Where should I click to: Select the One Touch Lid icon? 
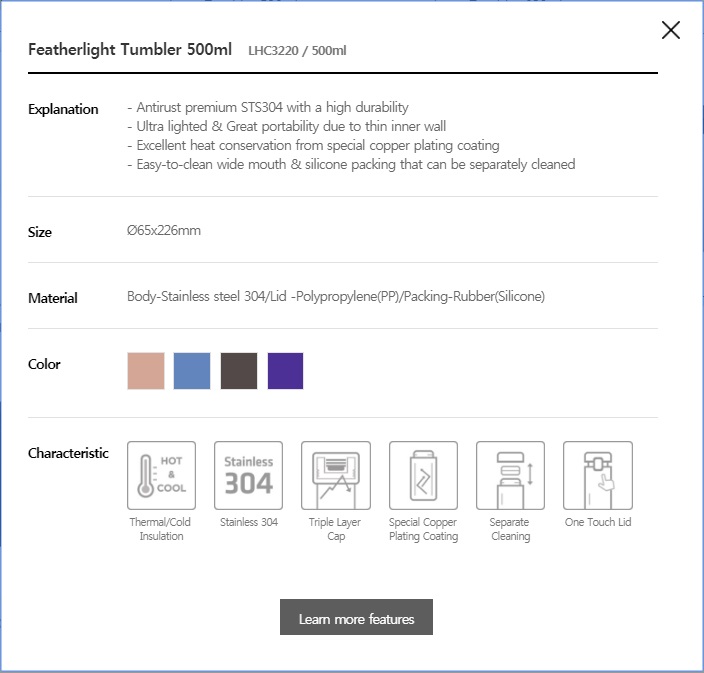598,475
